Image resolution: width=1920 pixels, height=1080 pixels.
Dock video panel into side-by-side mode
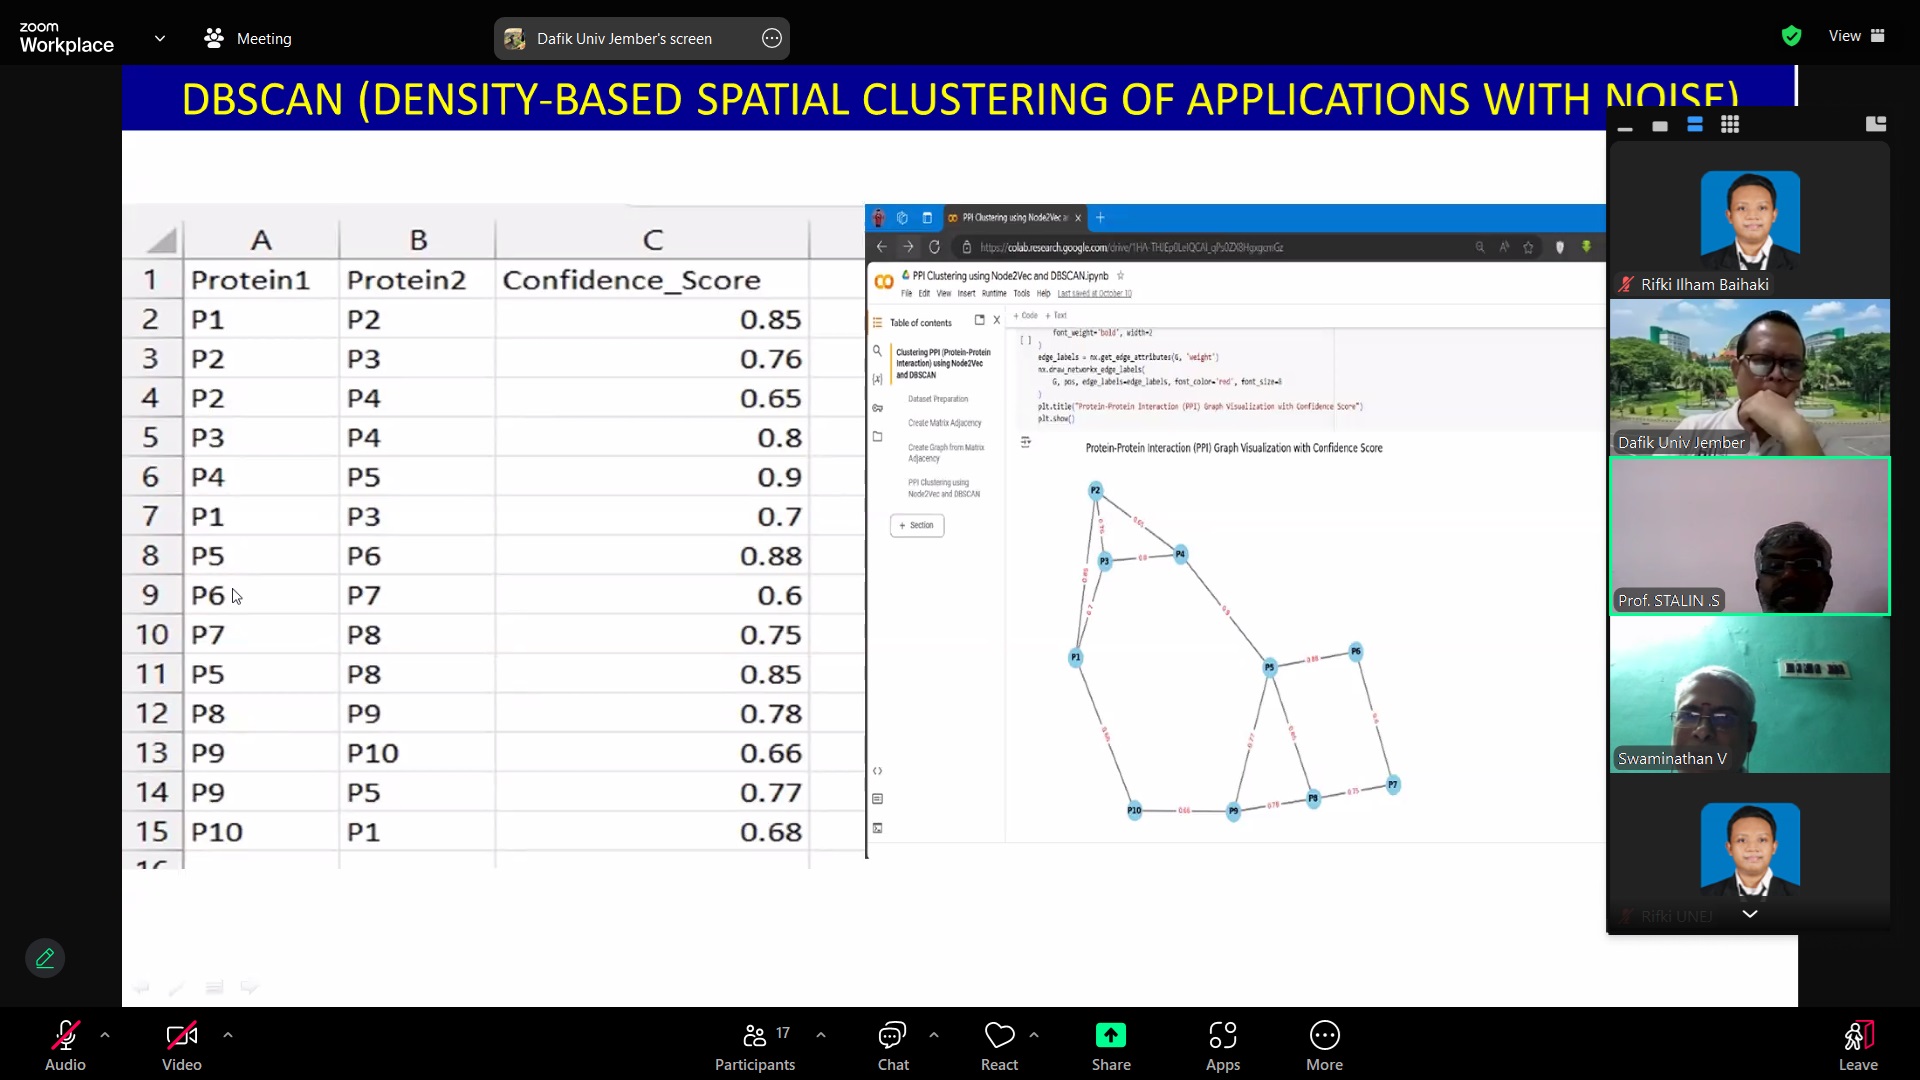click(1876, 124)
